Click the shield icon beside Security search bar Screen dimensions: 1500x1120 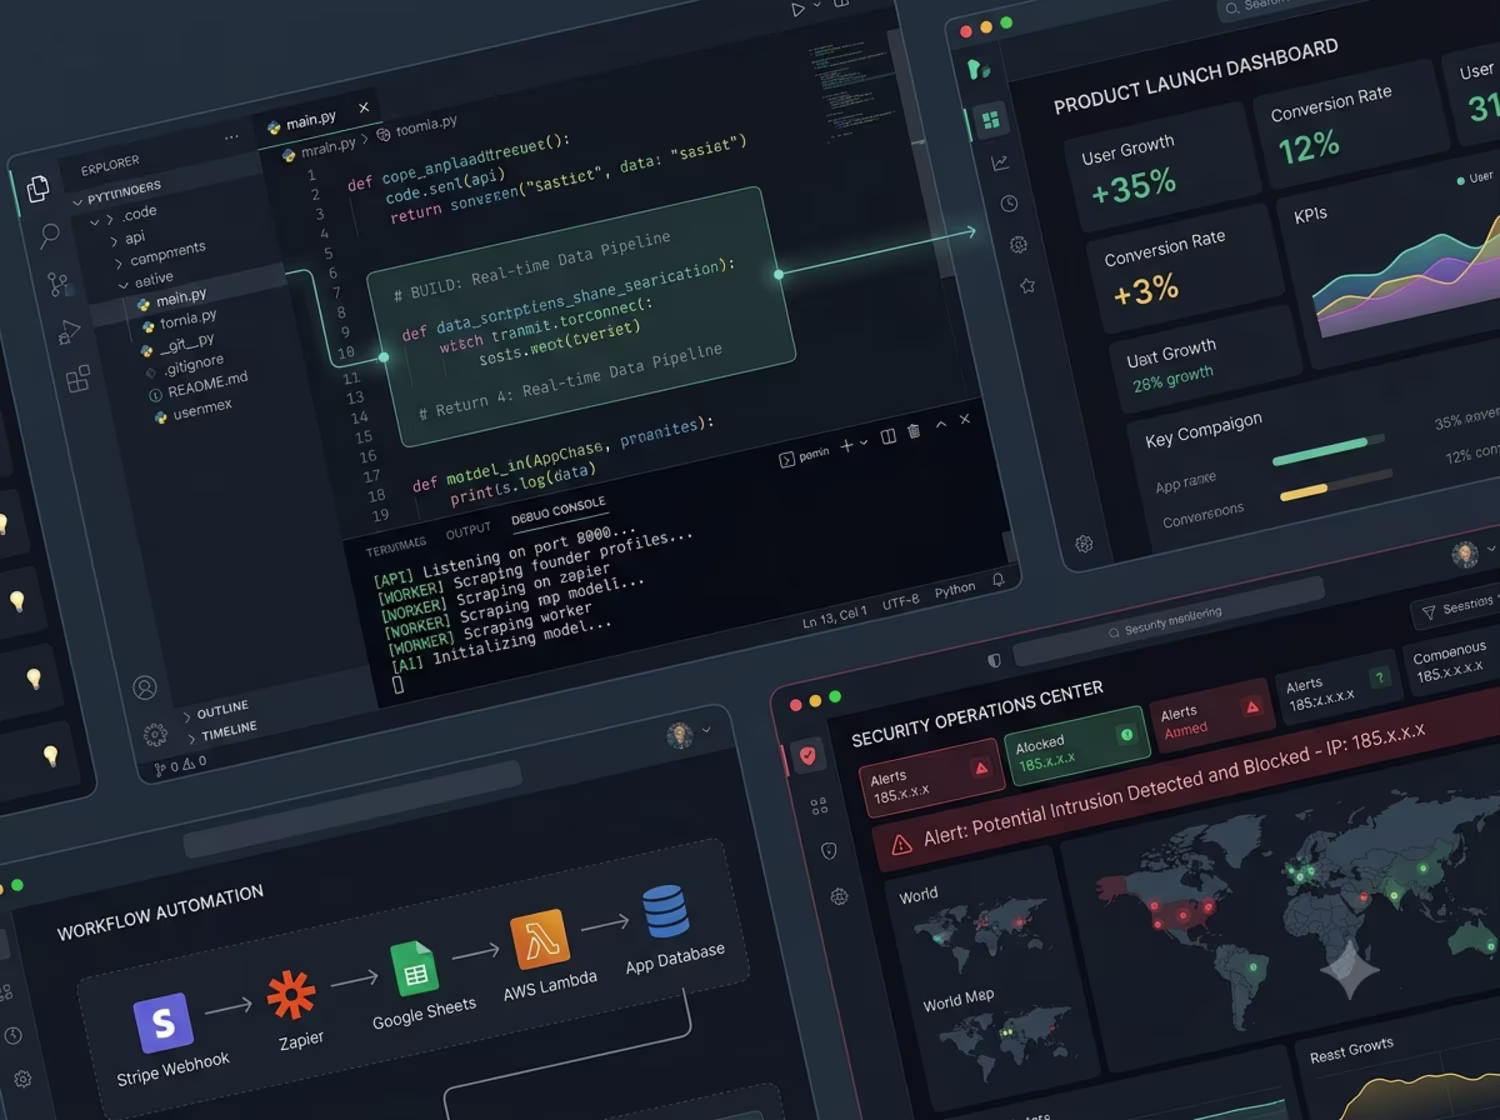pyautogui.click(x=994, y=660)
